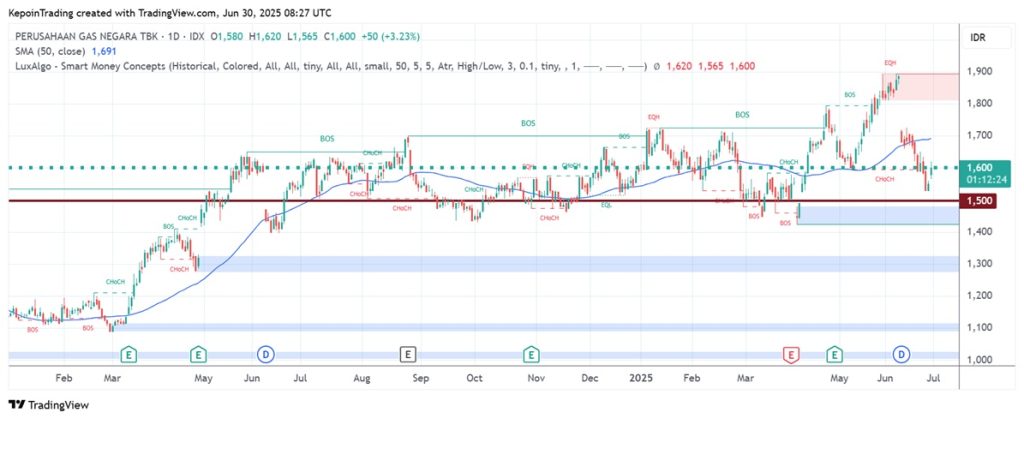
Task: Click the top EQH label above June peak
Action: [889, 63]
